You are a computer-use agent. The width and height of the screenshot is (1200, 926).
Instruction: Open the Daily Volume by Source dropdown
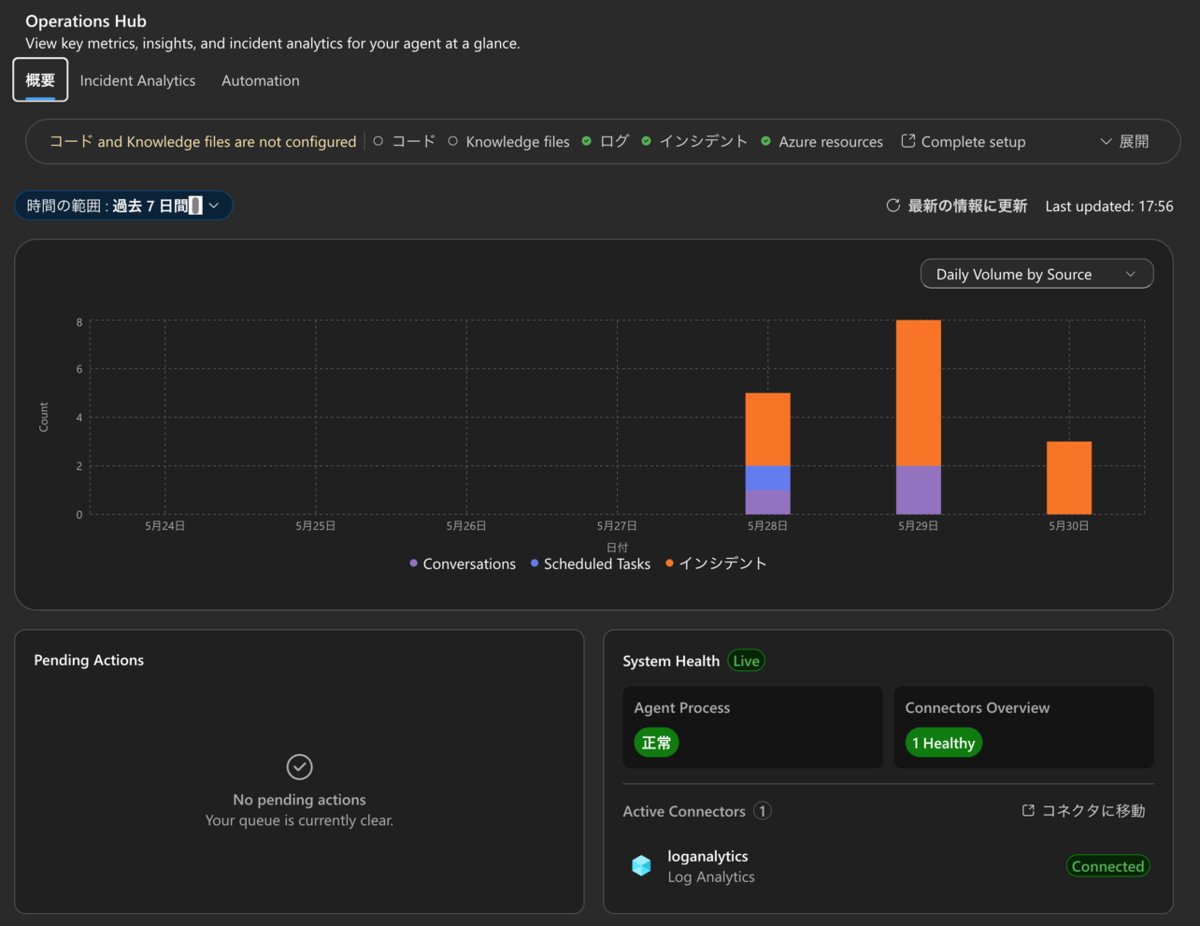coord(1036,274)
